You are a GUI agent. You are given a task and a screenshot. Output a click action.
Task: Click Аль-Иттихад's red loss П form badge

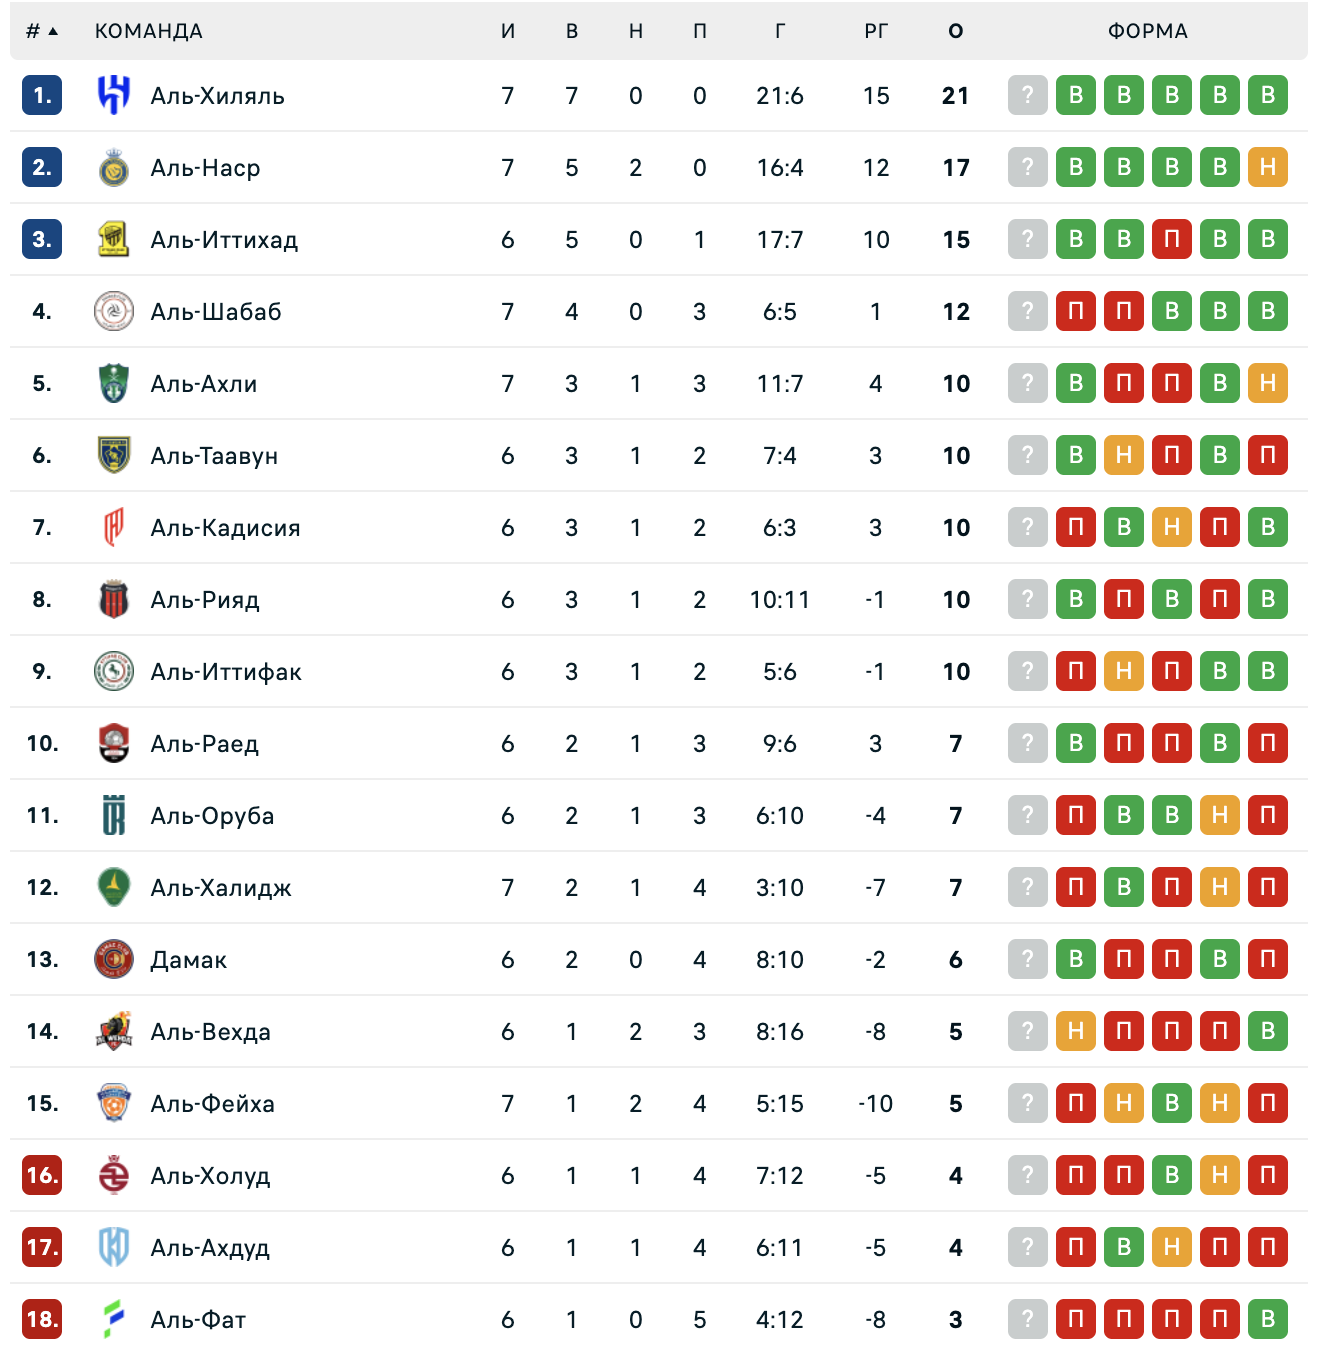pos(1172,239)
